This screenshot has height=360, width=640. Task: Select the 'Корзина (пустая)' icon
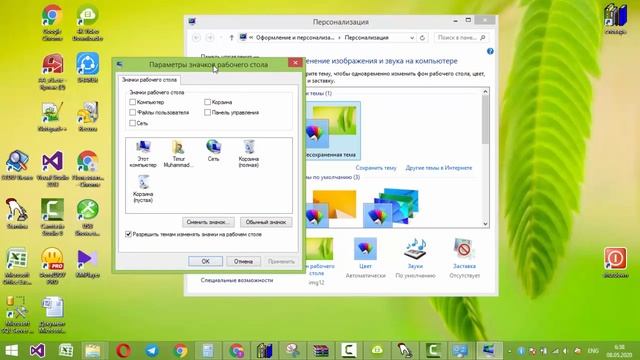click(x=143, y=189)
